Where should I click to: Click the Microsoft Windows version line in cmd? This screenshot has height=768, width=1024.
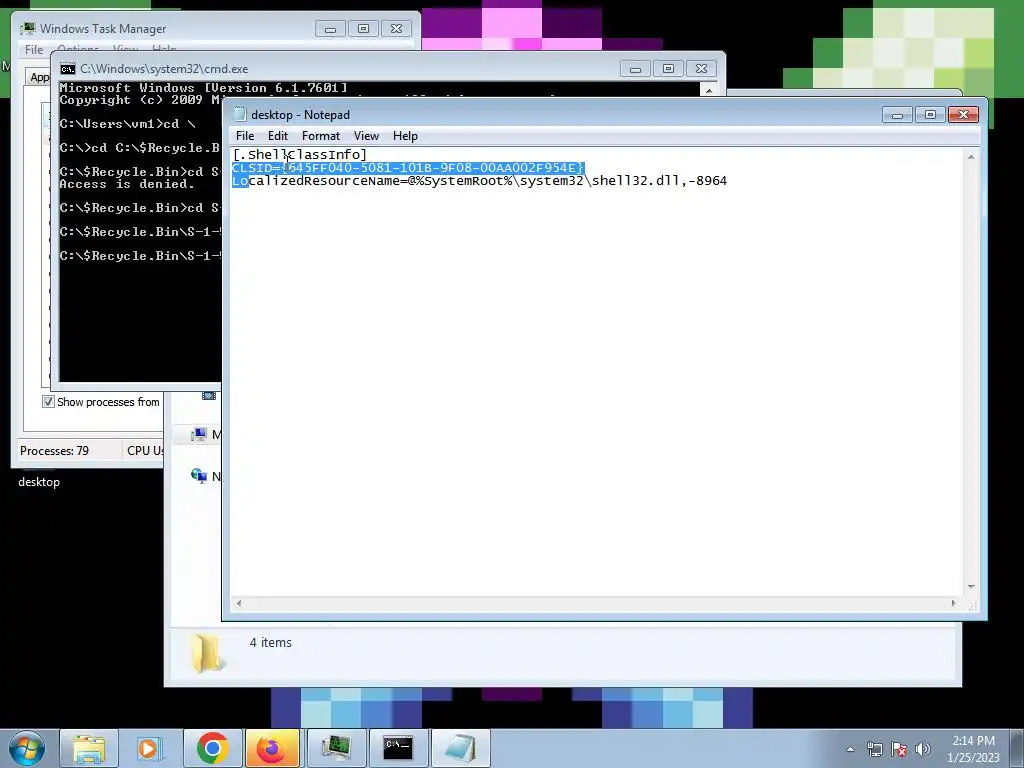(203, 88)
